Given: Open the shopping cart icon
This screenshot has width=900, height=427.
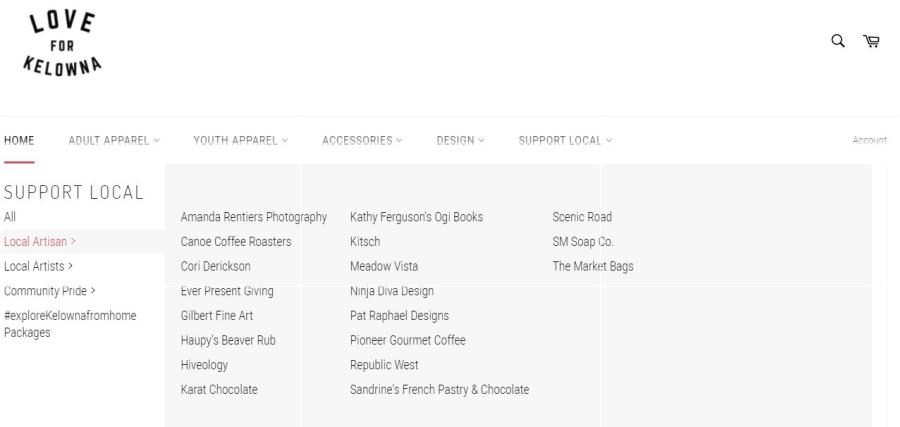Looking at the screenshot, I should [x=871, y=41].
